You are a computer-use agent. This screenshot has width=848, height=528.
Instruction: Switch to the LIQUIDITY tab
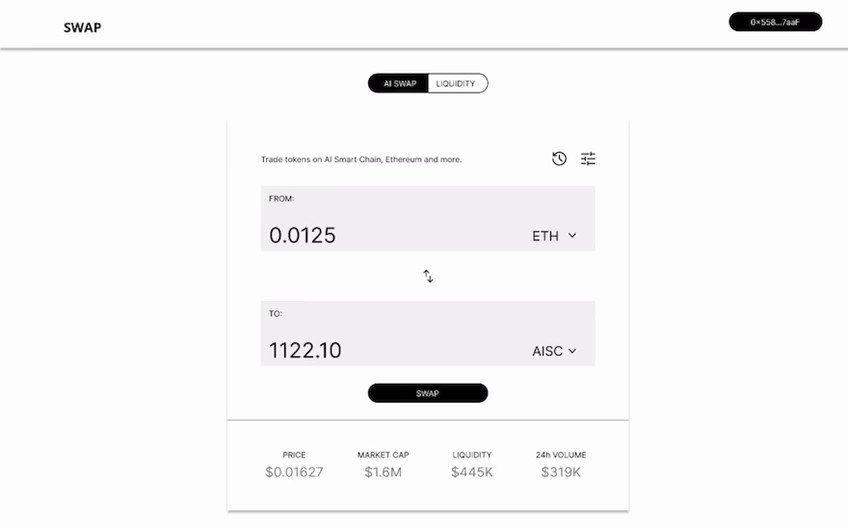(x=458, y=83)
